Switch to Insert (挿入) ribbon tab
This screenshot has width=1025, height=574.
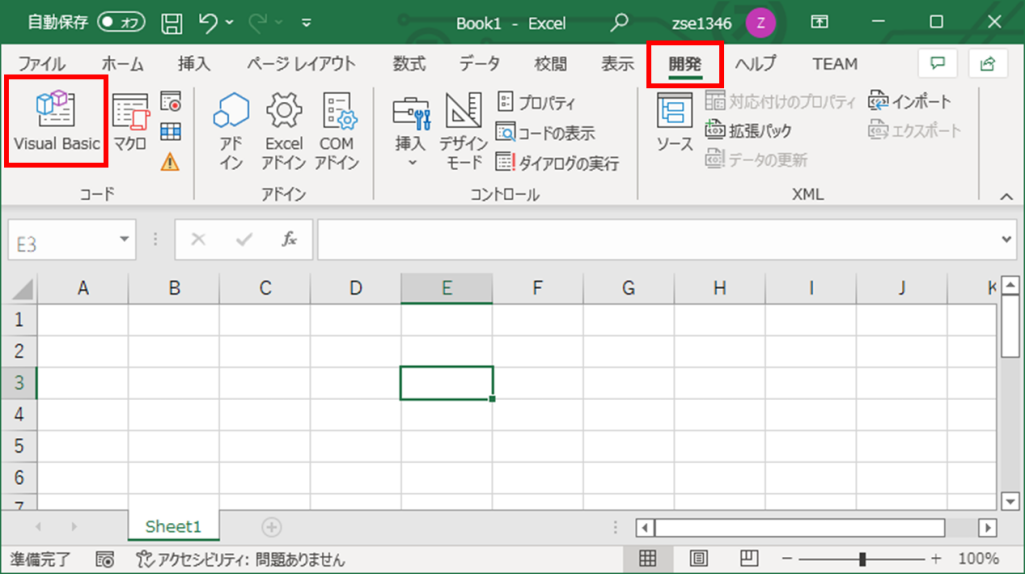click(194, 64)
